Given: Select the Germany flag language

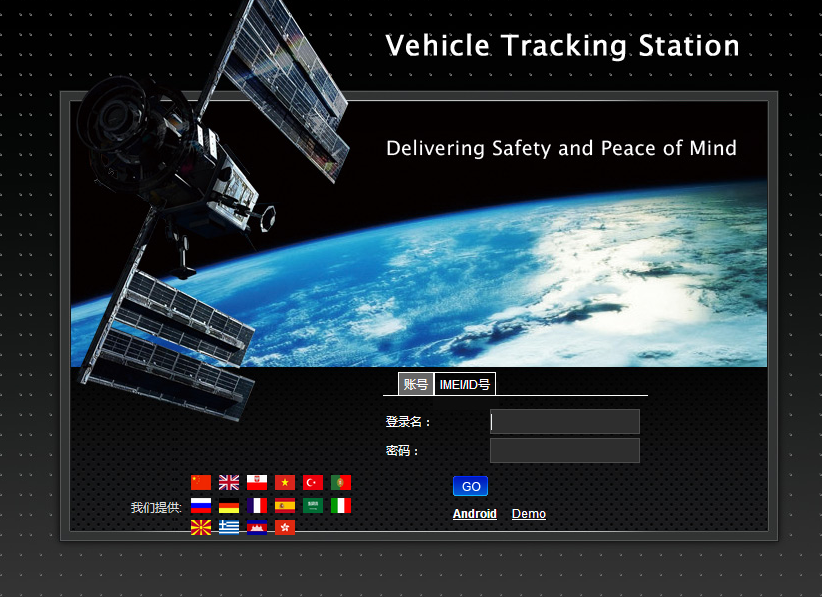Looking at the screenshot, I should 229,505.
